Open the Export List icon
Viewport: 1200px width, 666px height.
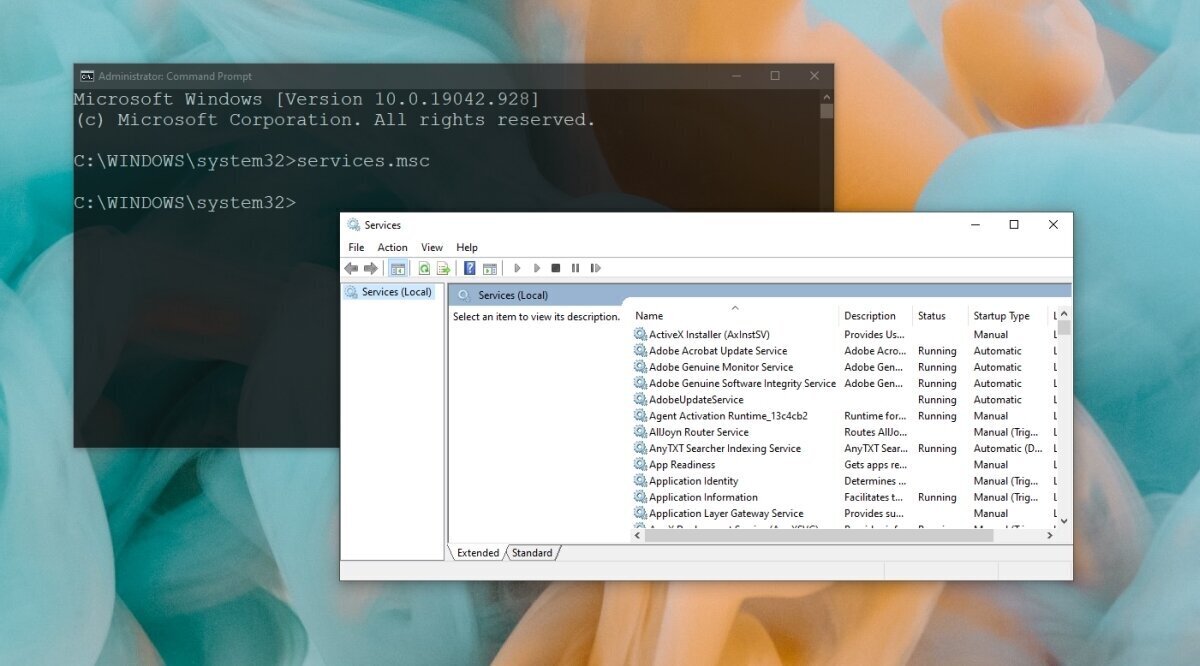(x=441, y=268)
